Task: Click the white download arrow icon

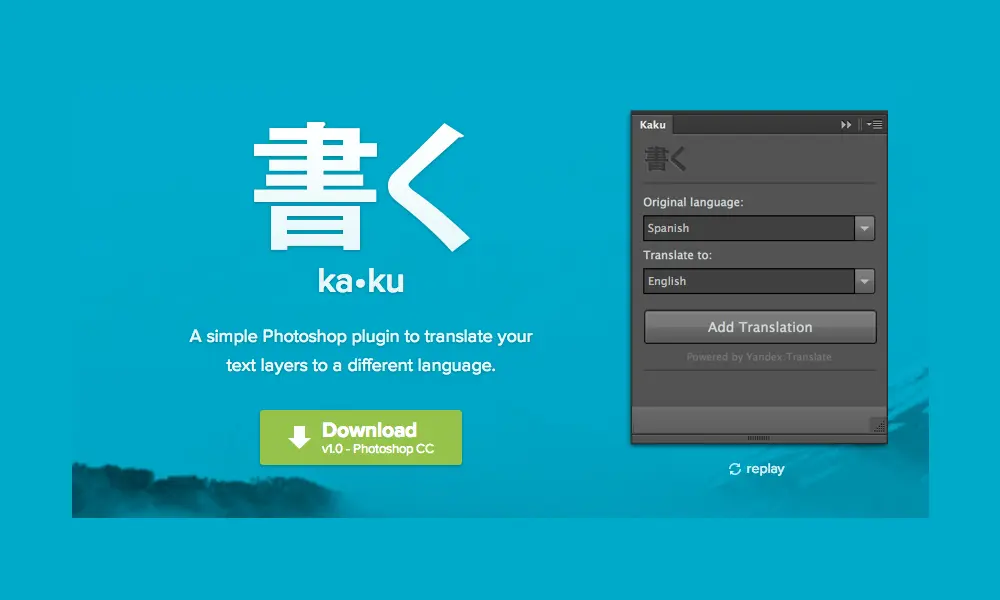Action: [x=299, y=437]
